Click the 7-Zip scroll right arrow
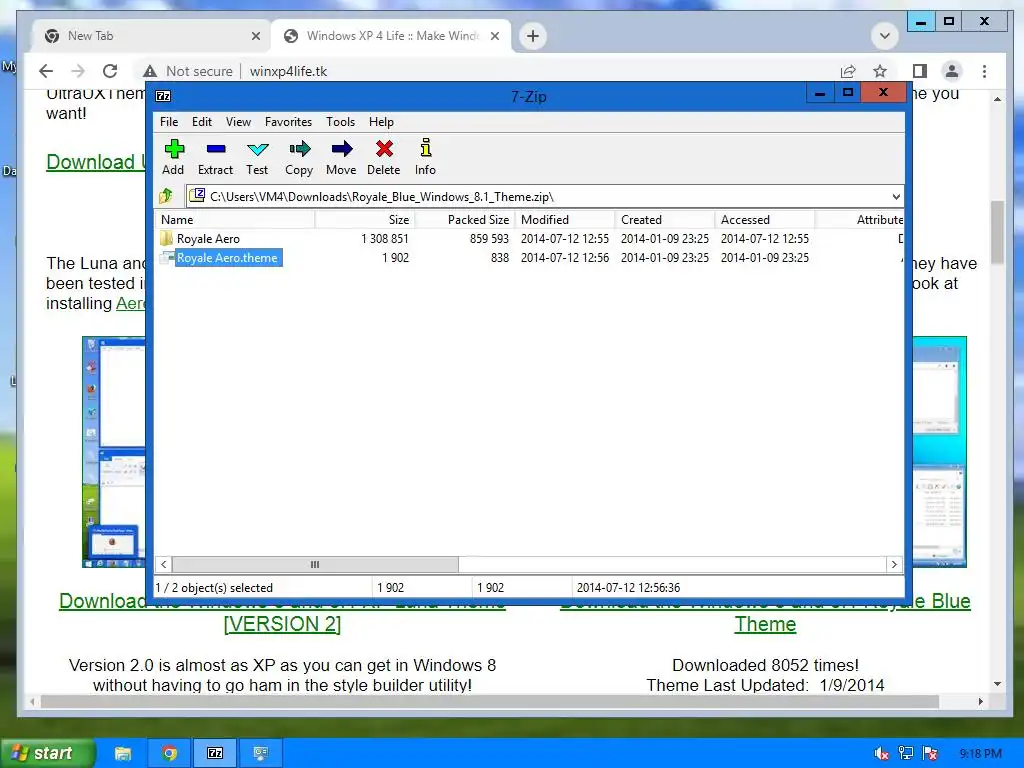 [x=894, y=564]
